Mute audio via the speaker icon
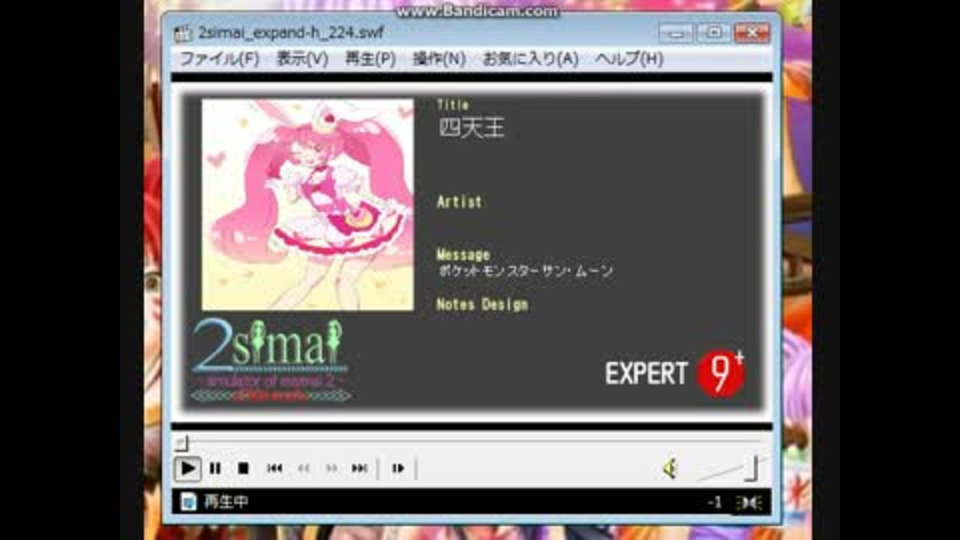 click(x=670, y=468)
